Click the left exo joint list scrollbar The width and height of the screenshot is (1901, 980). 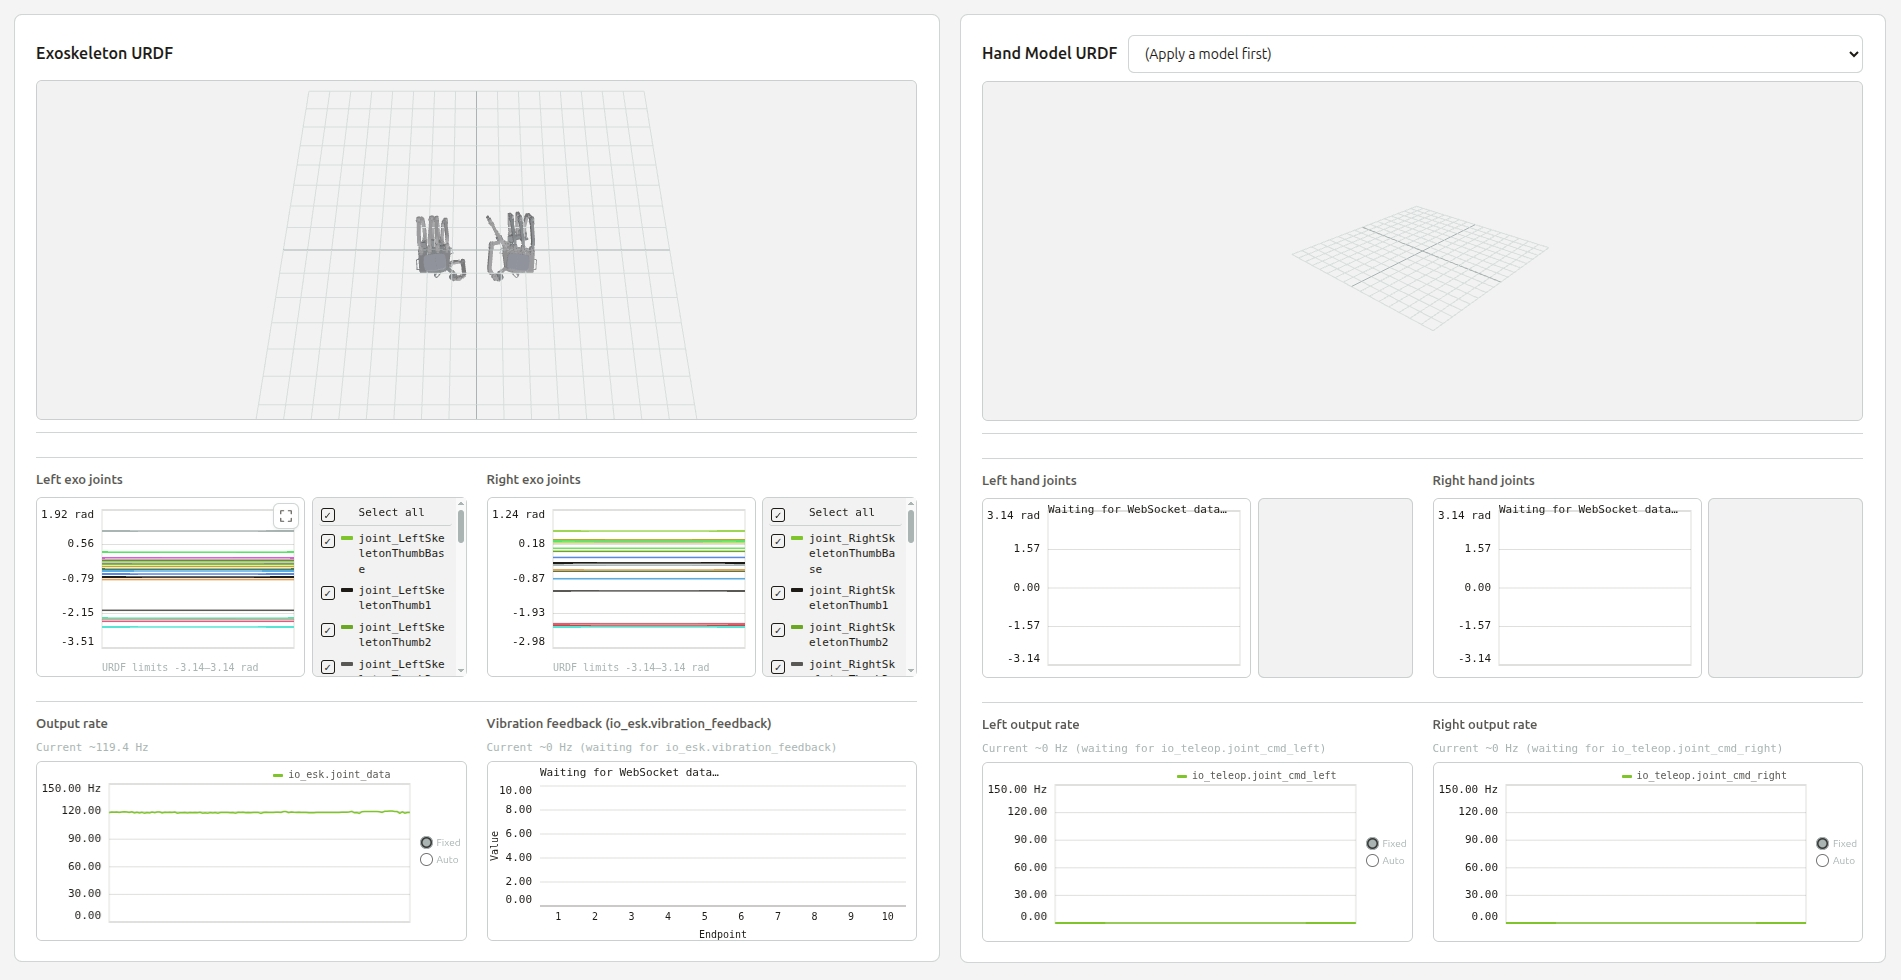click(x=461, y=526)
